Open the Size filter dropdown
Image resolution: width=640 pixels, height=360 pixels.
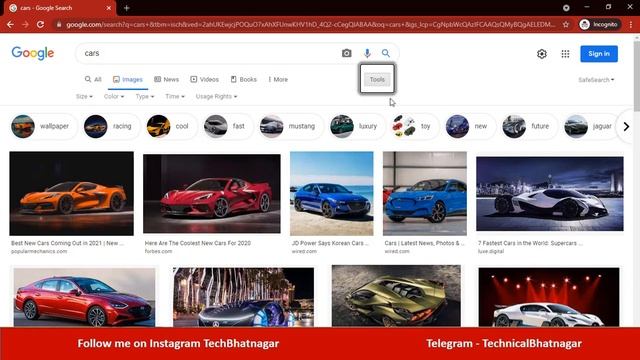[x=84, y=96]
